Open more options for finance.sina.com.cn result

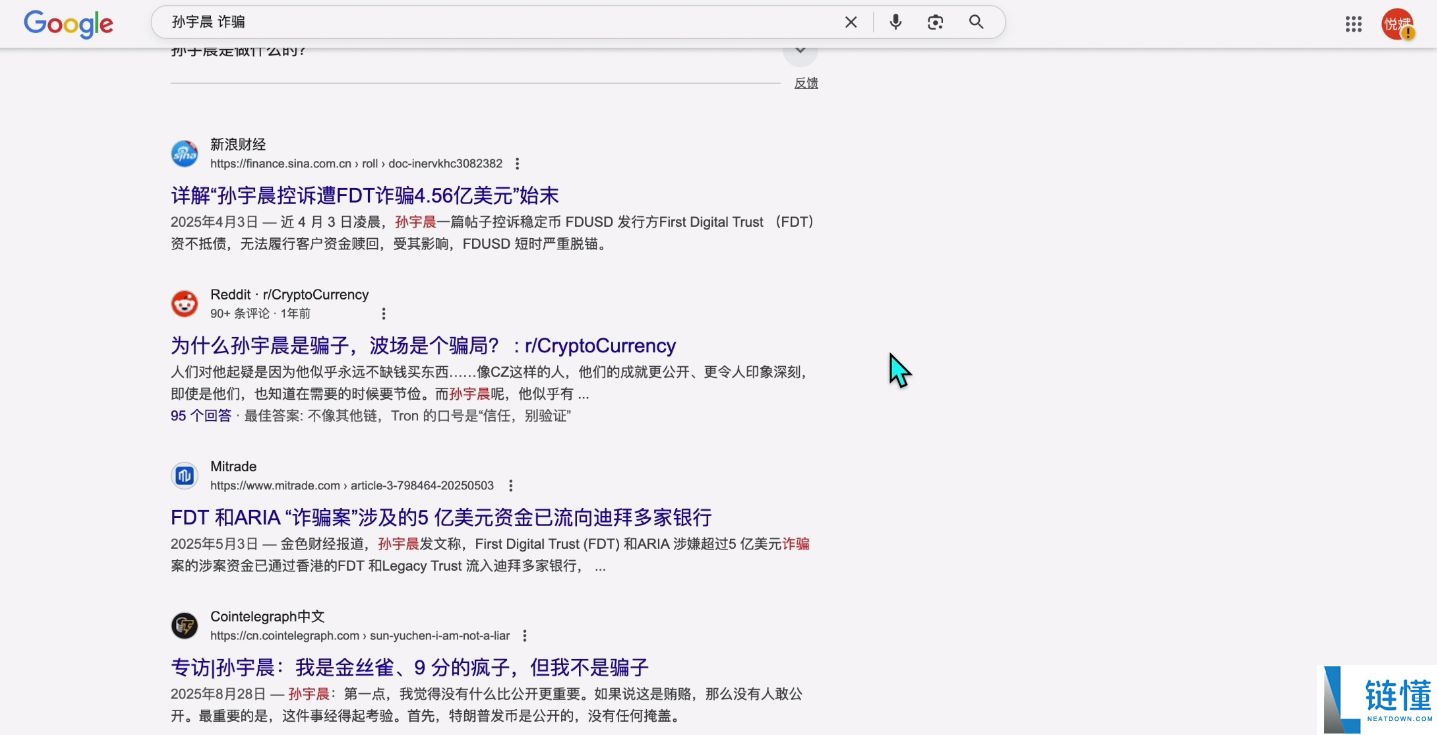517,164
